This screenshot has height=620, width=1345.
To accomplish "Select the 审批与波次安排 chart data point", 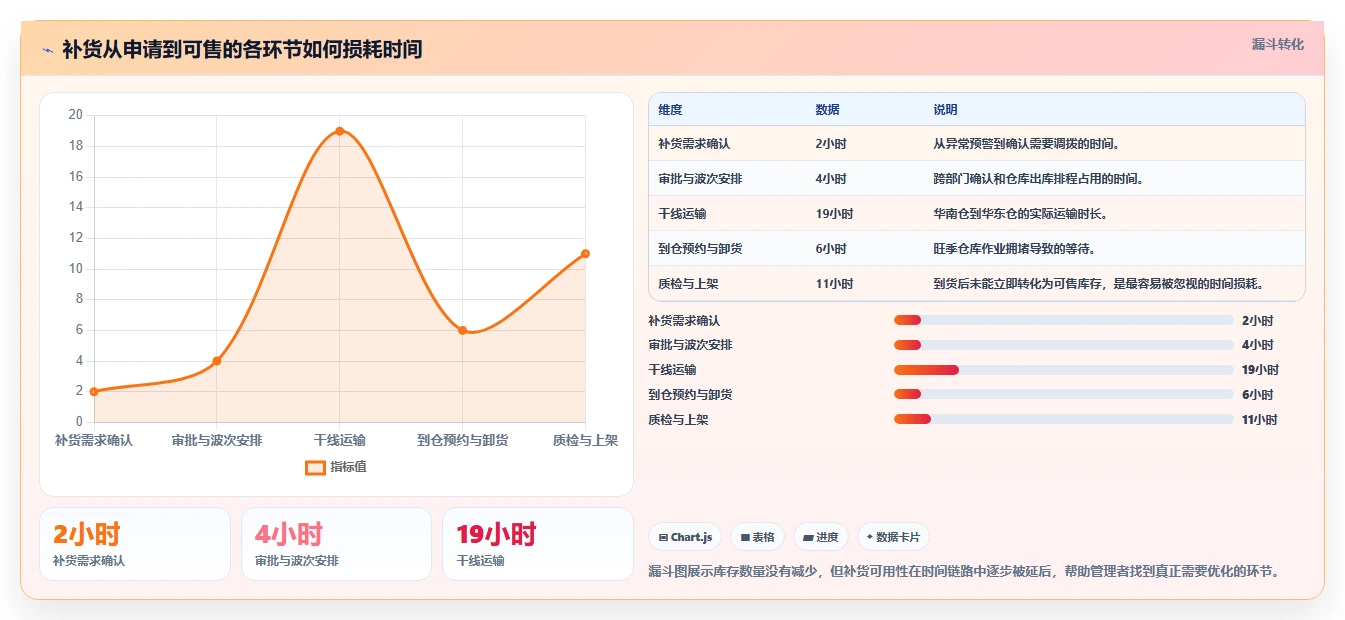I will point(217,361).
